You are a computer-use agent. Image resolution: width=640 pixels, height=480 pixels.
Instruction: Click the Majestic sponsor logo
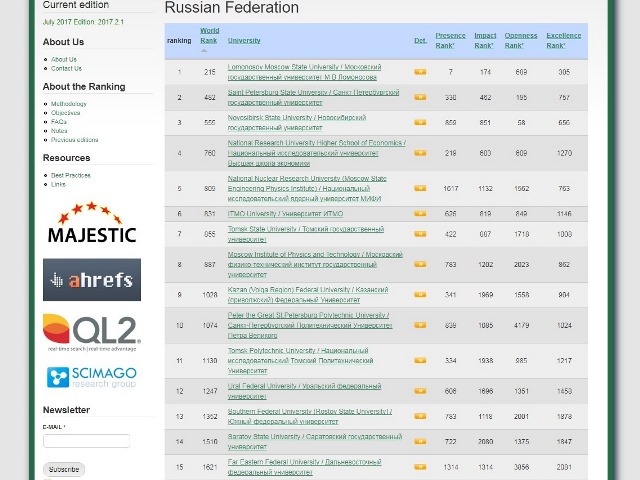point(92,224)
